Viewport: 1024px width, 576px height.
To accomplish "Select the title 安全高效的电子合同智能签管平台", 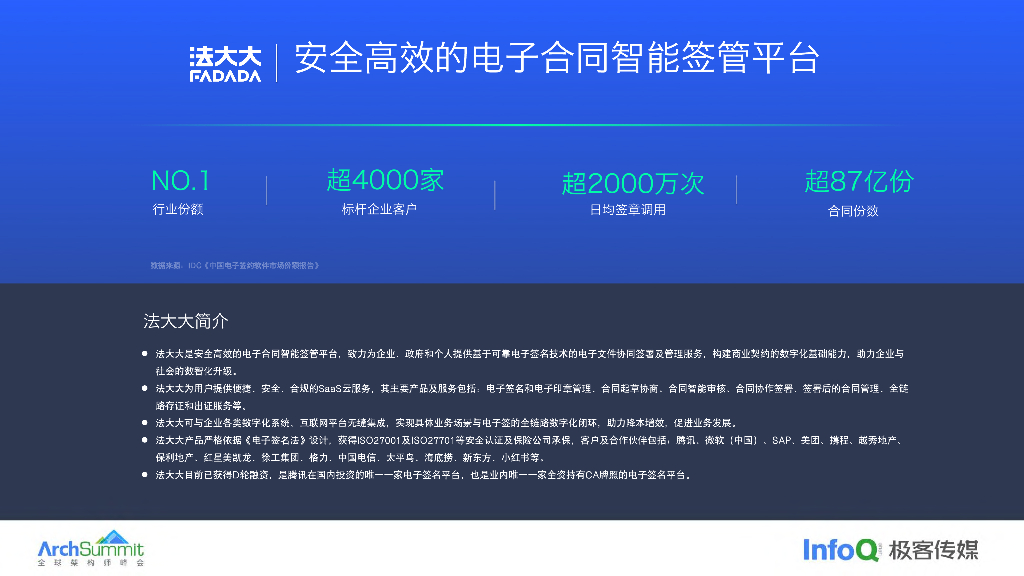I will (x=557, y=58).
